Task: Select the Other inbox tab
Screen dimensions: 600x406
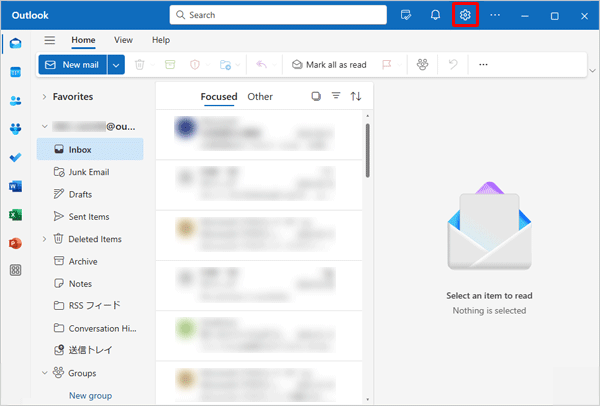Action: point(260,96)
